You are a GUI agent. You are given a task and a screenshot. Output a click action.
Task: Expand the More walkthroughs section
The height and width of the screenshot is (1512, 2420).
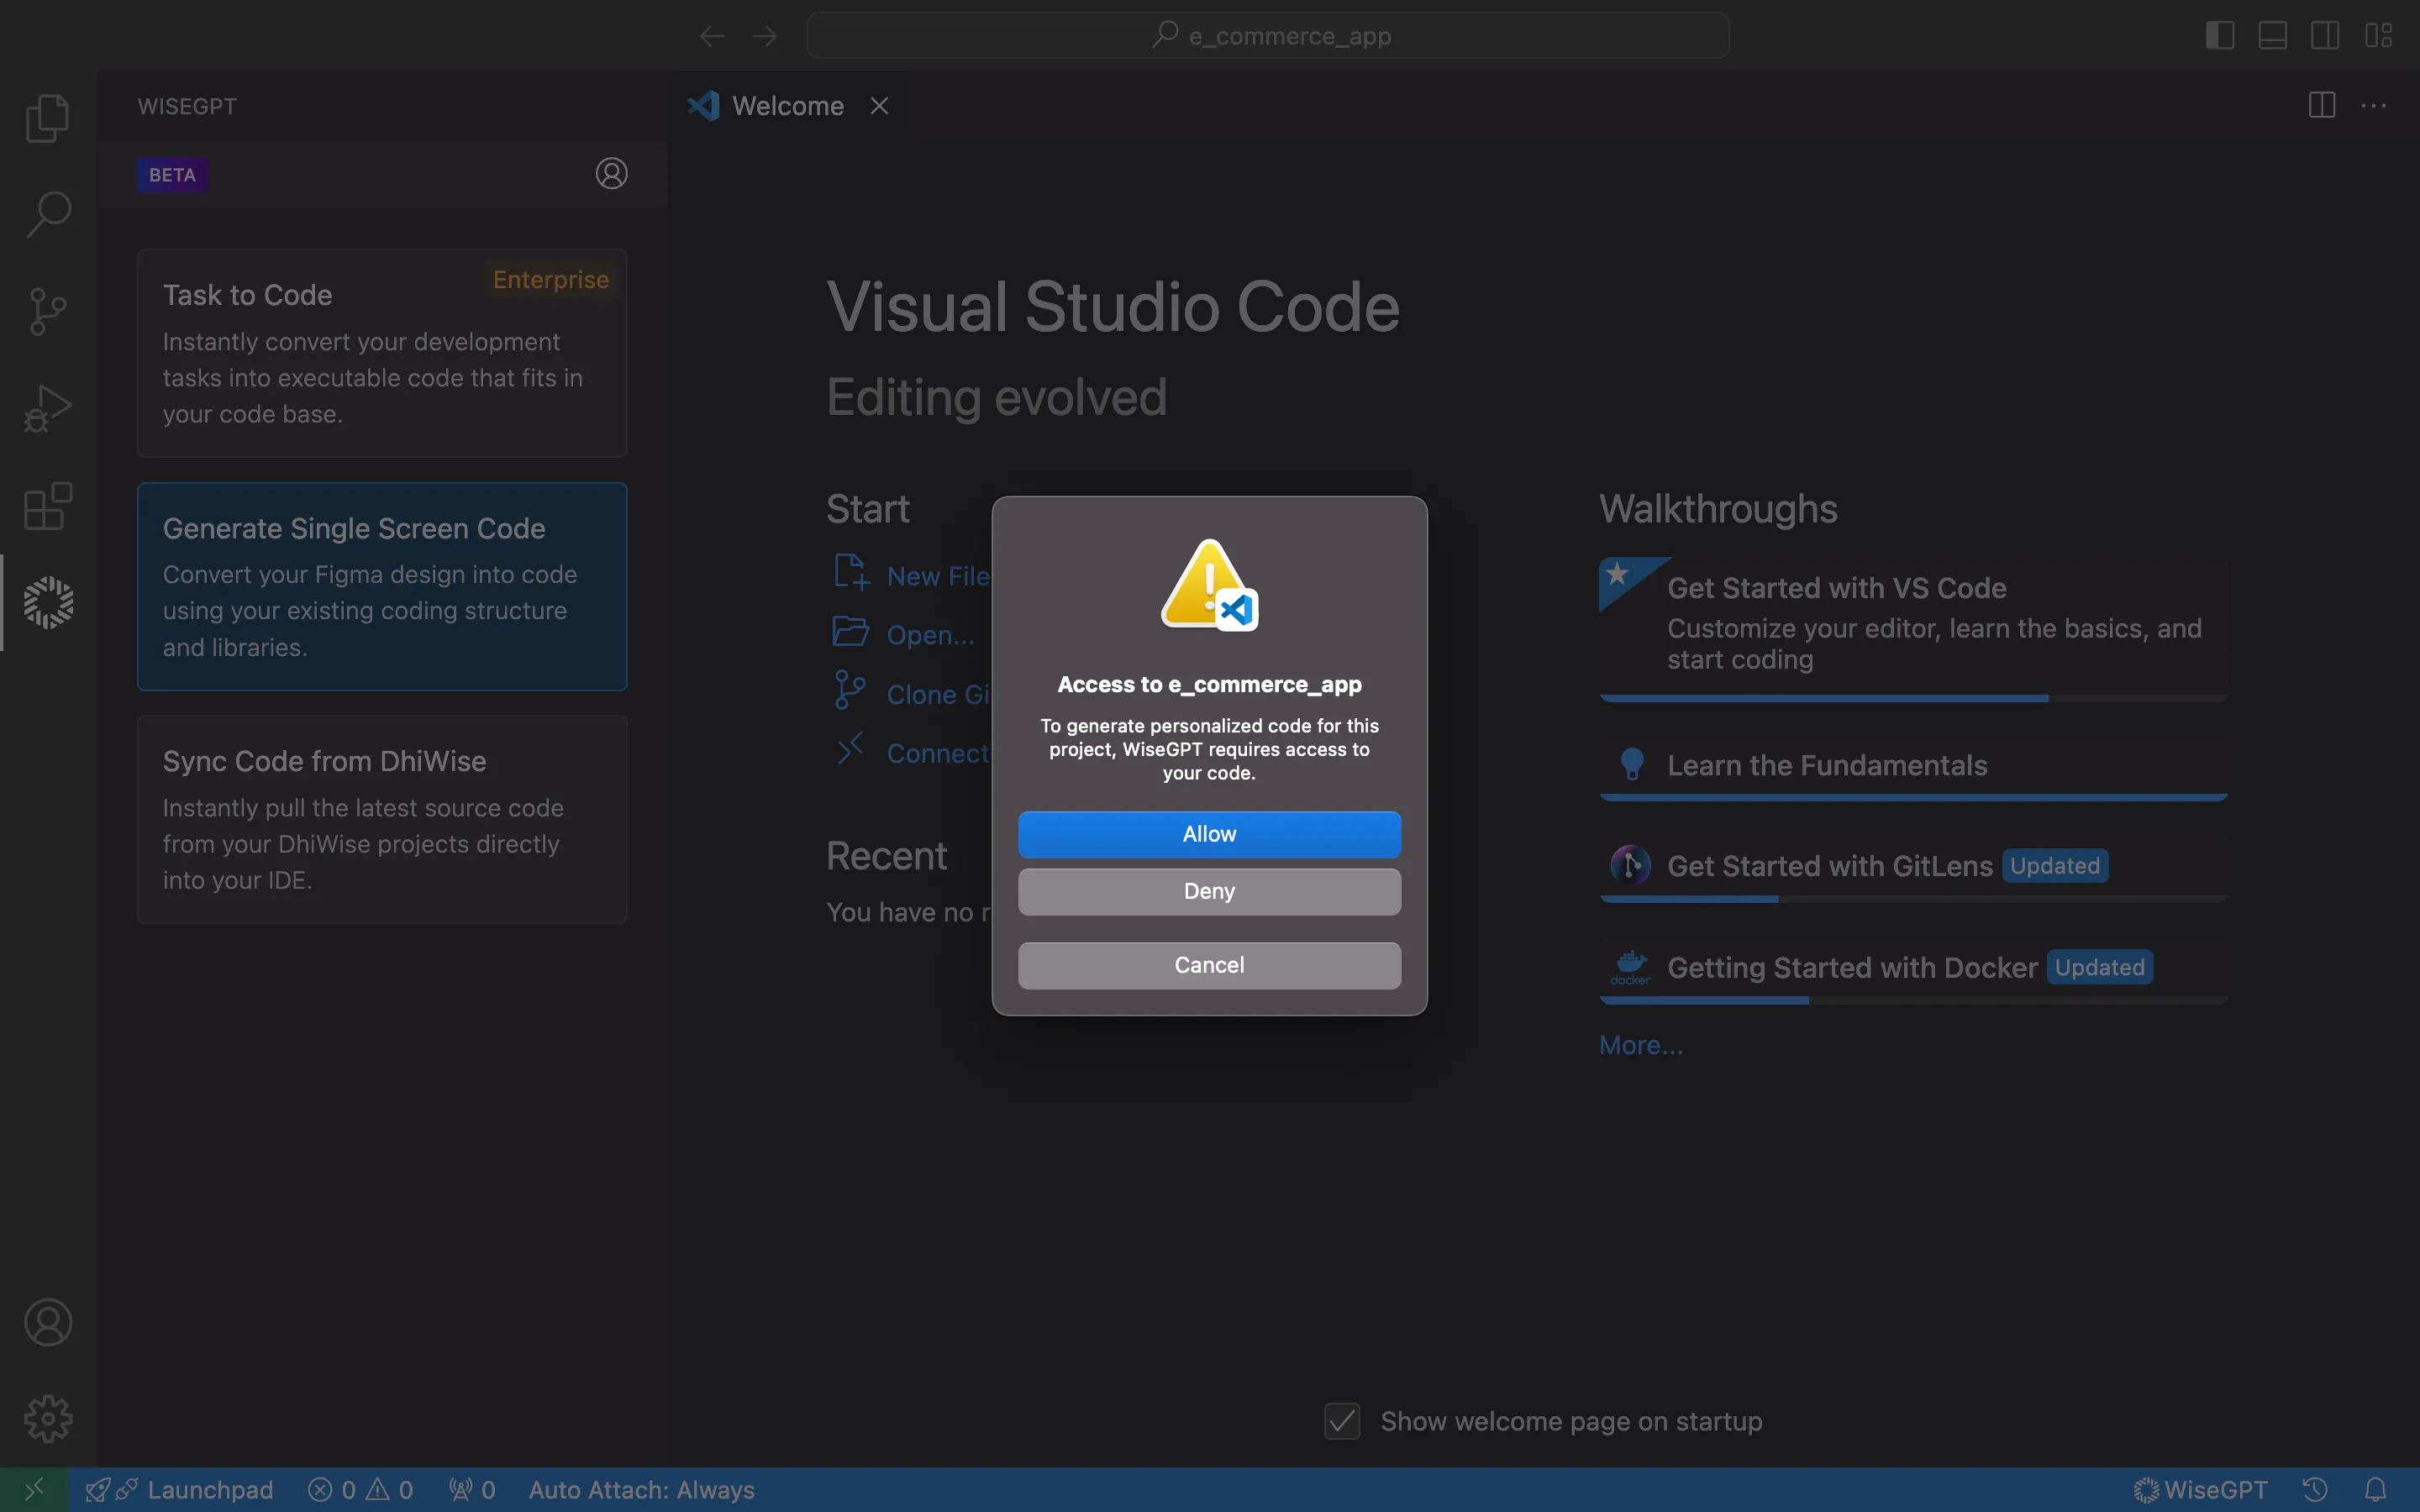1639,1043
